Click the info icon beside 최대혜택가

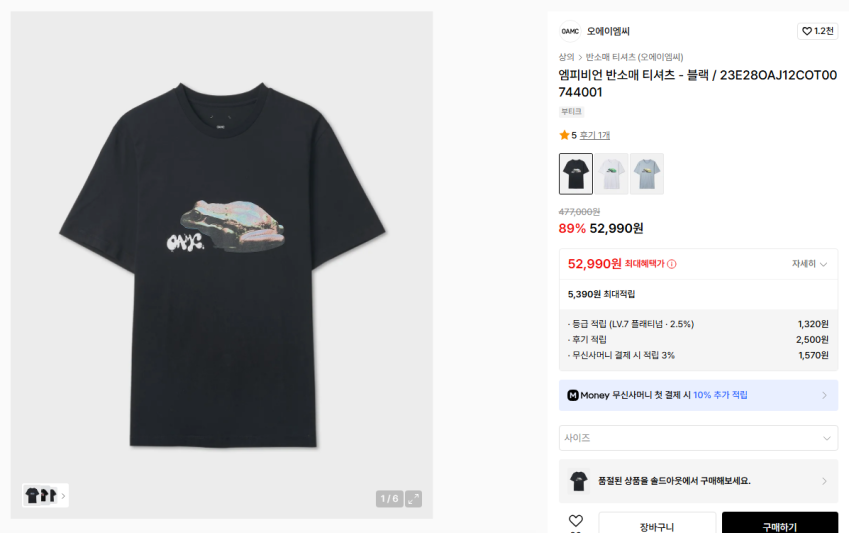pos(672,264)
